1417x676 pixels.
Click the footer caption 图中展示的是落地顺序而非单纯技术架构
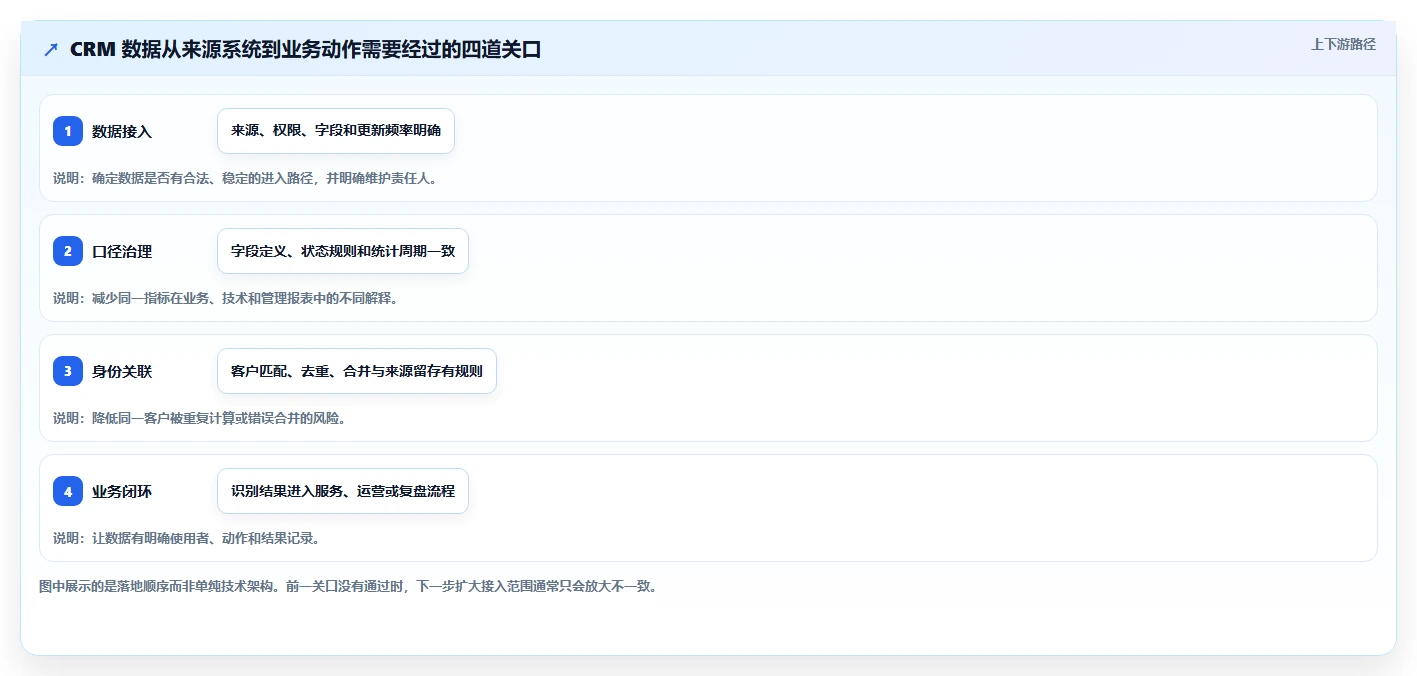point(348,586)
